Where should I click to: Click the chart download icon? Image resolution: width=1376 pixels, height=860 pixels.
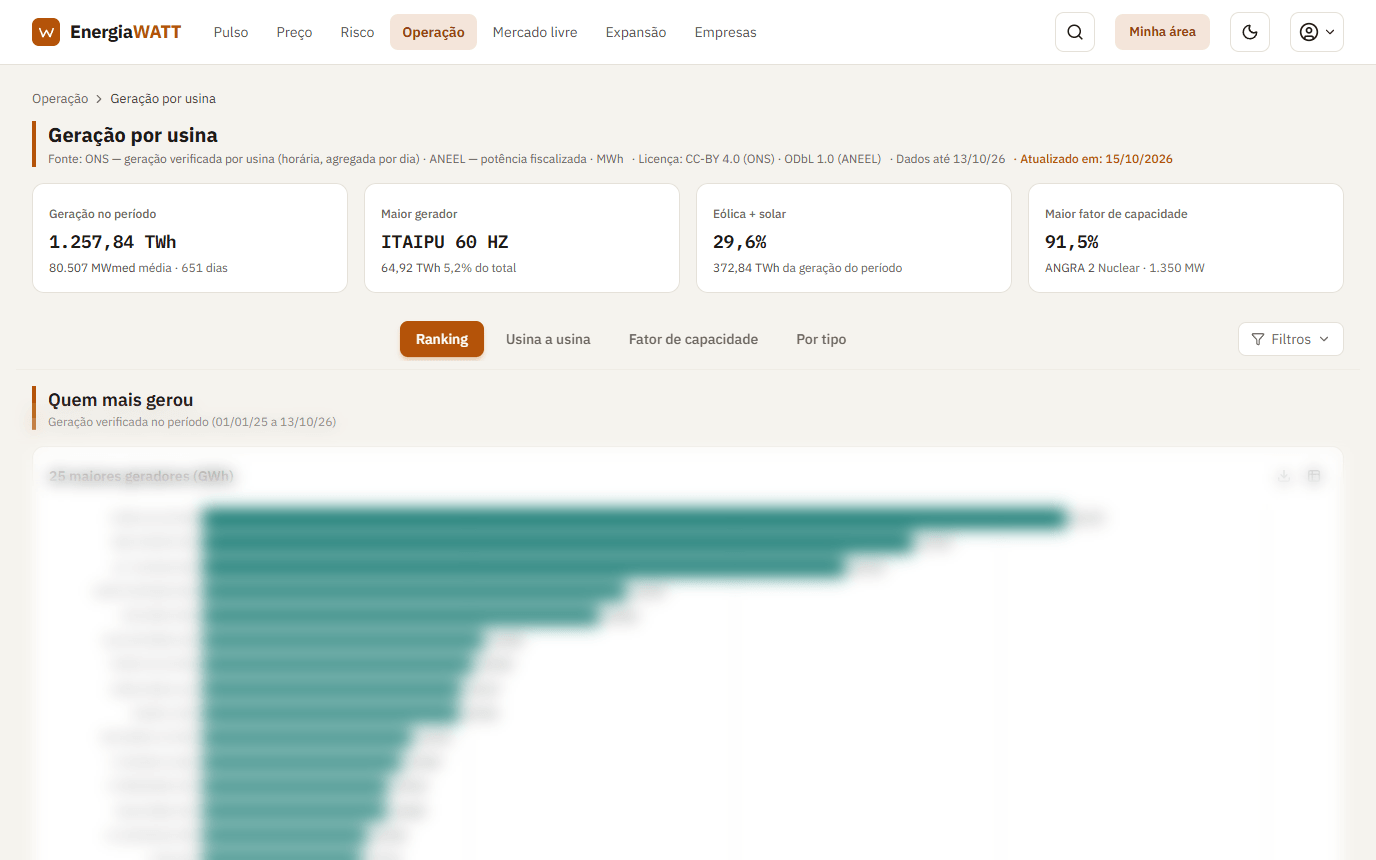click(x=1284, y=476)
